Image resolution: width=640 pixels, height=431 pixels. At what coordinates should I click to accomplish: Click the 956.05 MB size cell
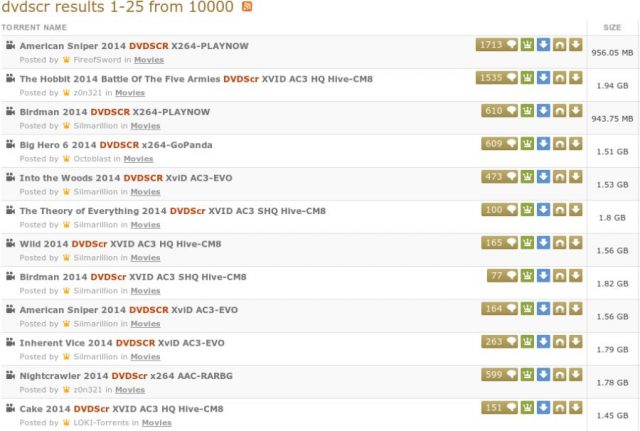612,53
